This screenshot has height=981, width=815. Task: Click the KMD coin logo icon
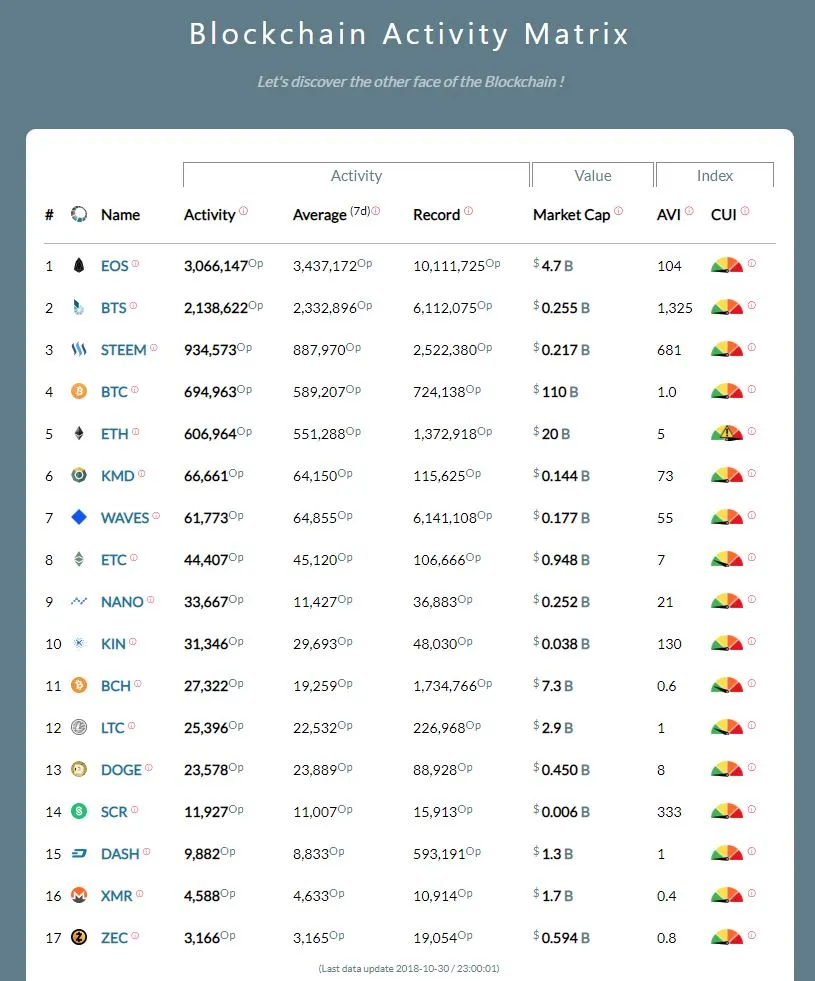tap(79, 475)
